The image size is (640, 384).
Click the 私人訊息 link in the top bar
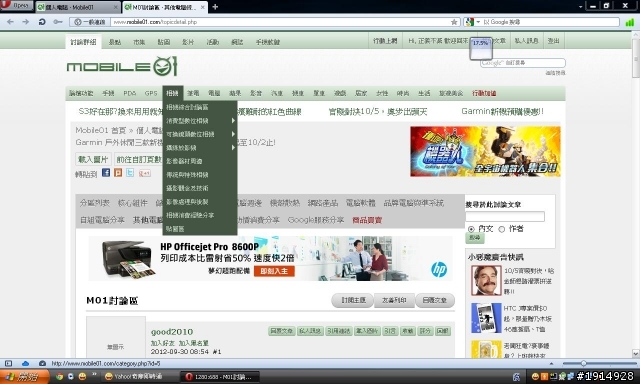[x=526, y=41]
